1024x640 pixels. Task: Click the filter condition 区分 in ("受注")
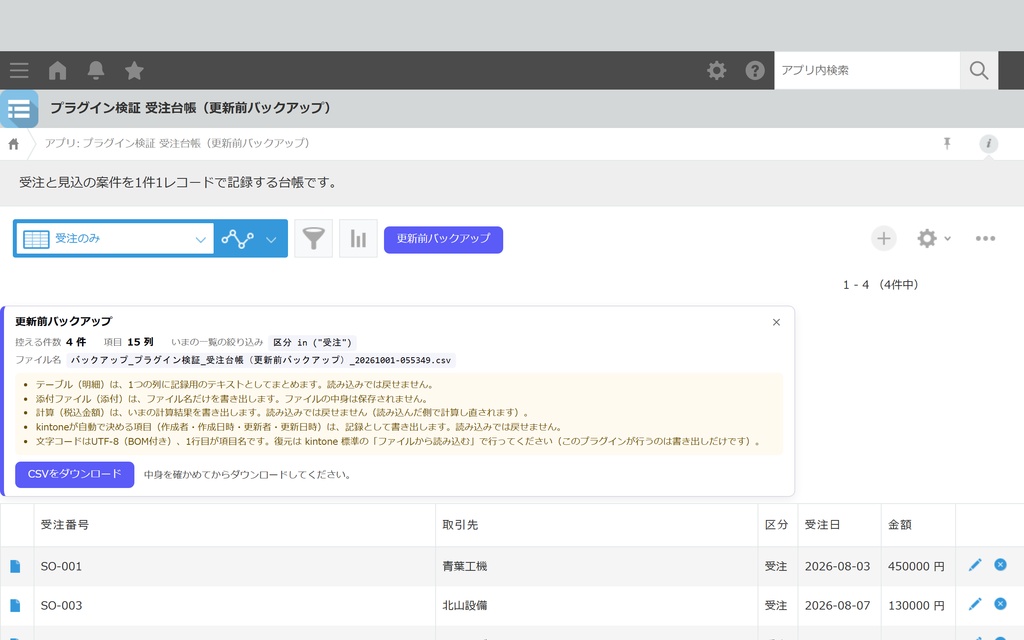[313, 342]
